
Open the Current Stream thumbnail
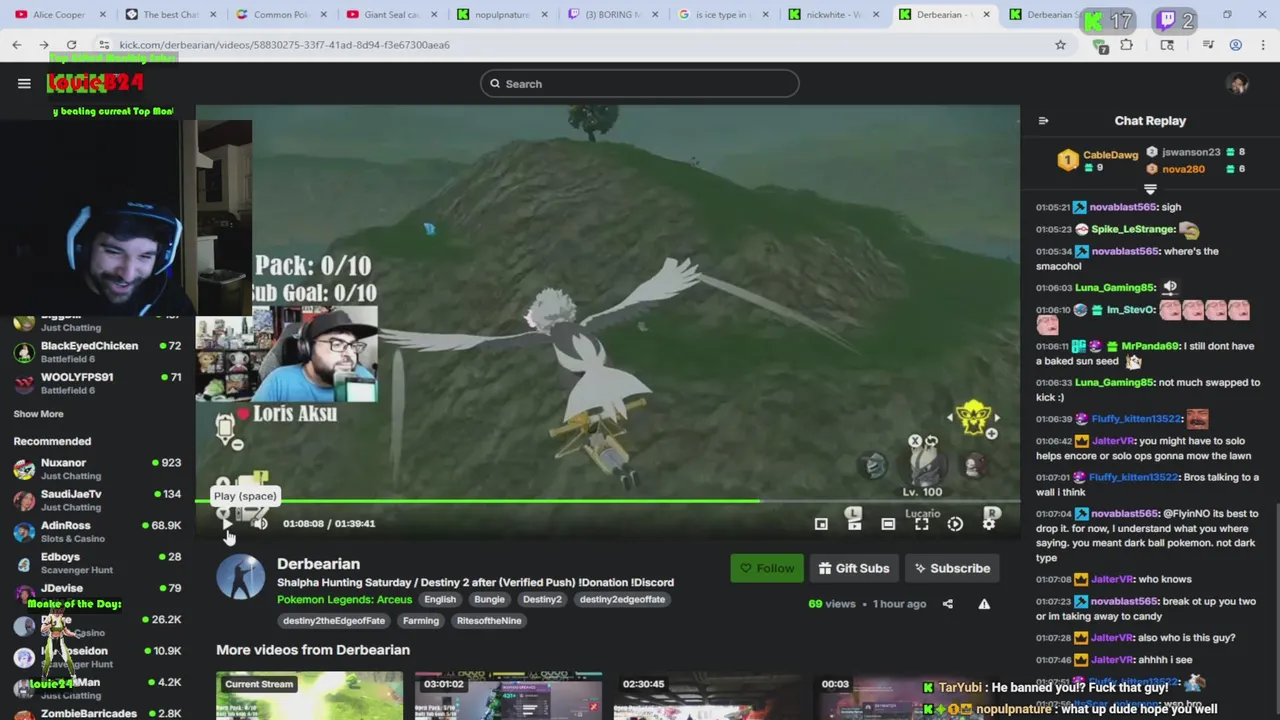(310, 696)
